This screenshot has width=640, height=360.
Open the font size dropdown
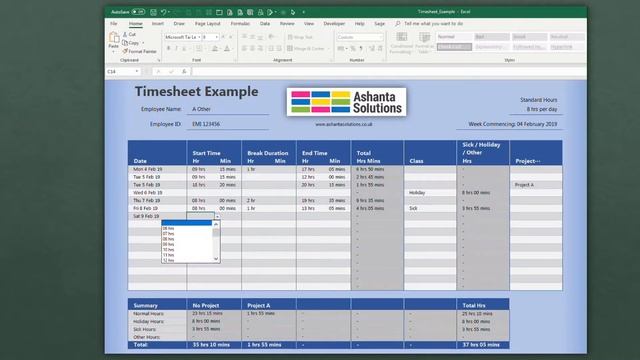coord(216,37)
